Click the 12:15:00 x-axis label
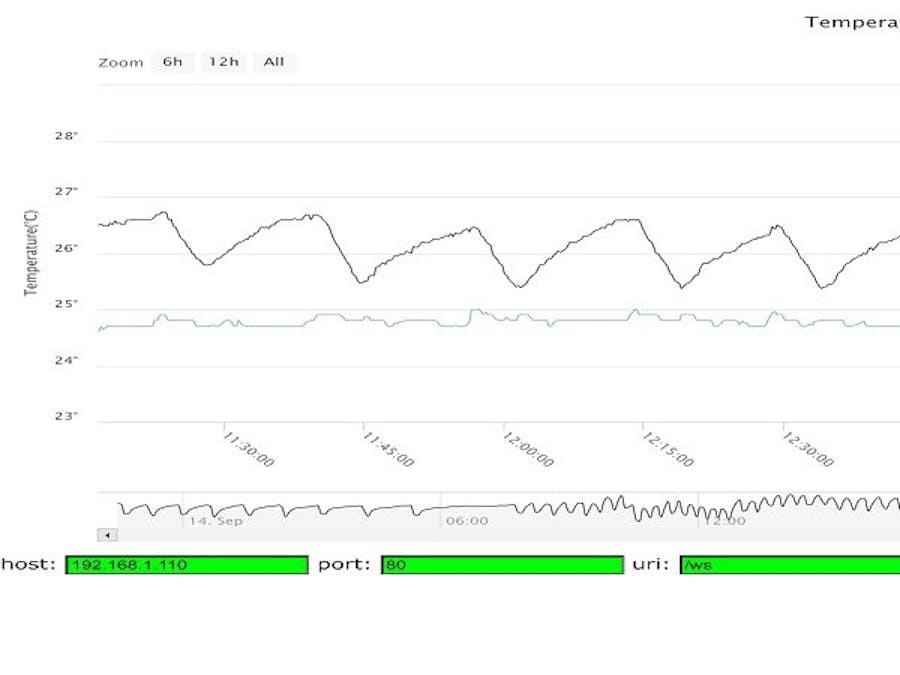Viewport: 900px width, 675px height. [669, 449]
